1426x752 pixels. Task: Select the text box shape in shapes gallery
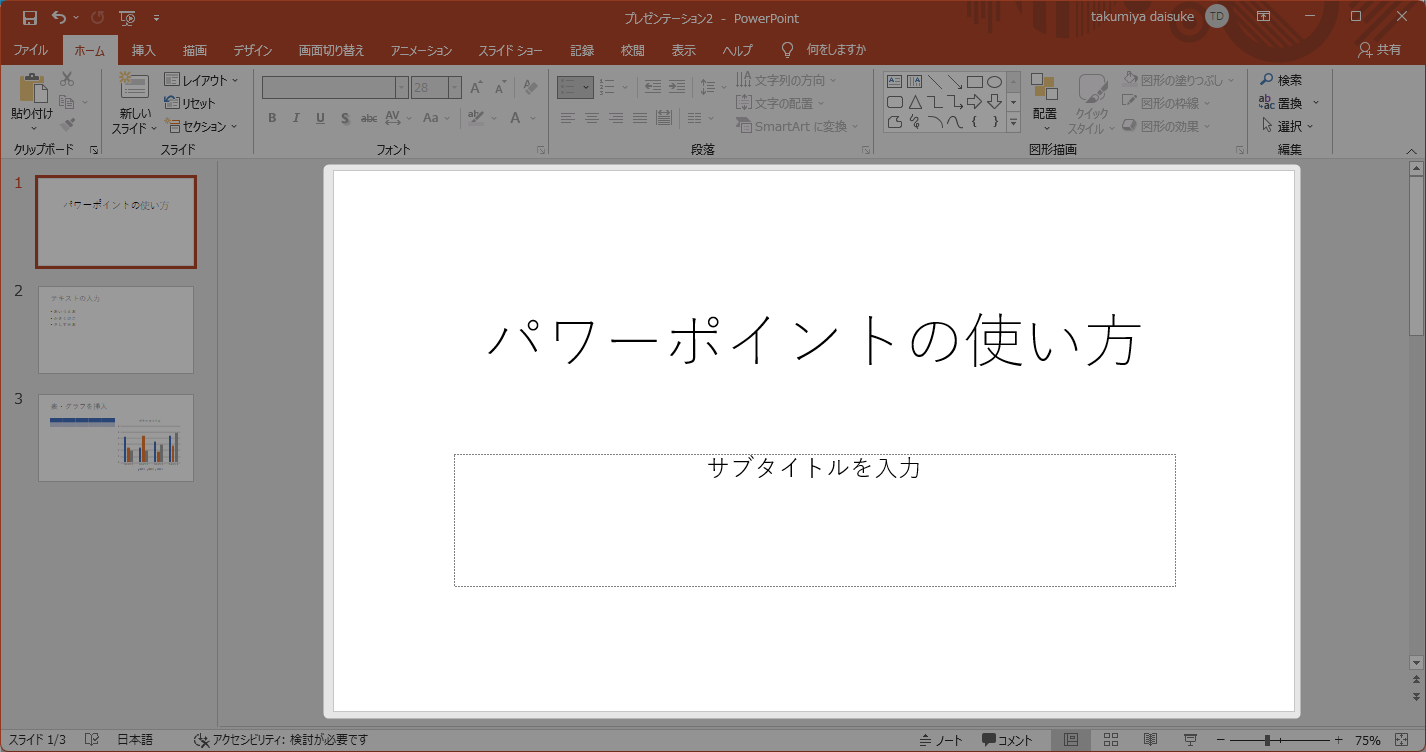(x=895, y=82)
